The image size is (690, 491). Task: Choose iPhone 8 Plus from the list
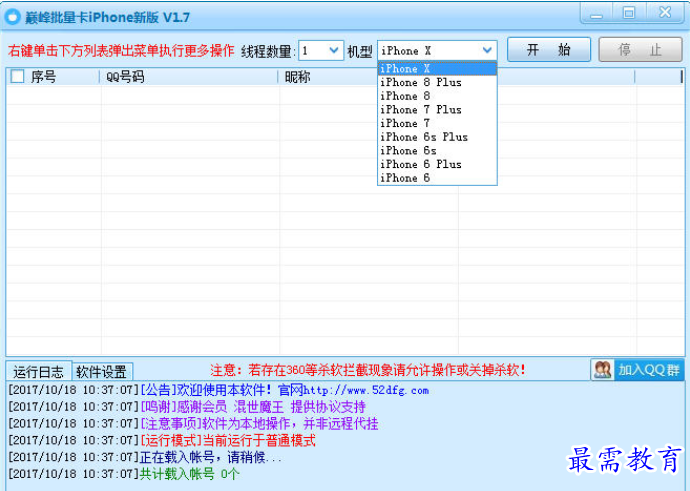pyautogui.click(x=437, y=82)
